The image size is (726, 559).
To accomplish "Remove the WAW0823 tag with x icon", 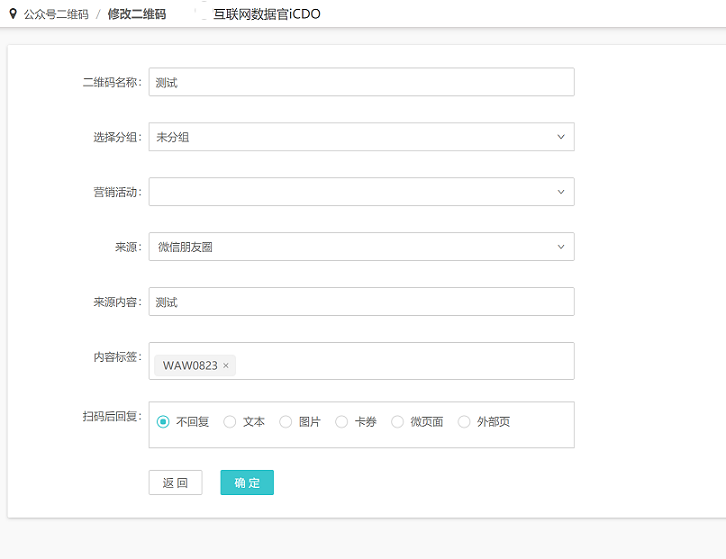I will pos(226,366).
